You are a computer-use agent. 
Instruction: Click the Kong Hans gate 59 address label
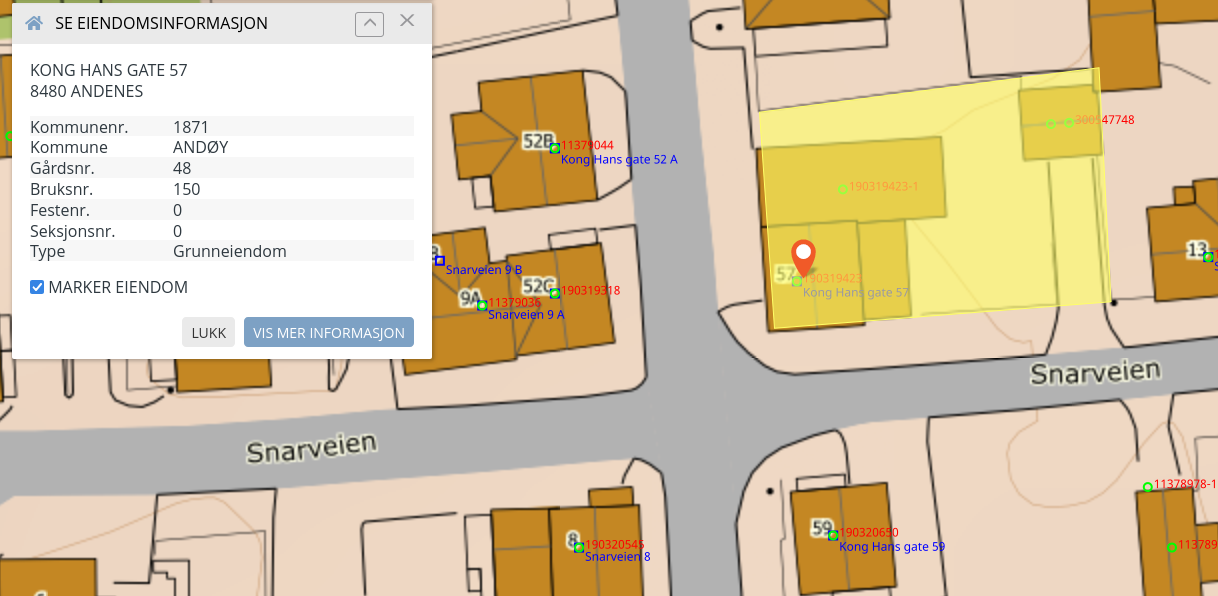[x=891, y=547]
